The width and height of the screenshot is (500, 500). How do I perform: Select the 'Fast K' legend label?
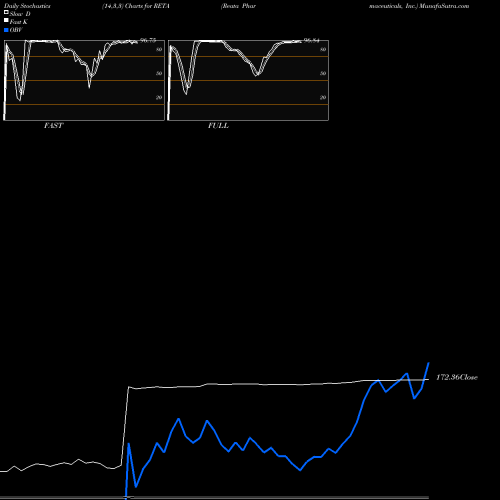[19, 22]
